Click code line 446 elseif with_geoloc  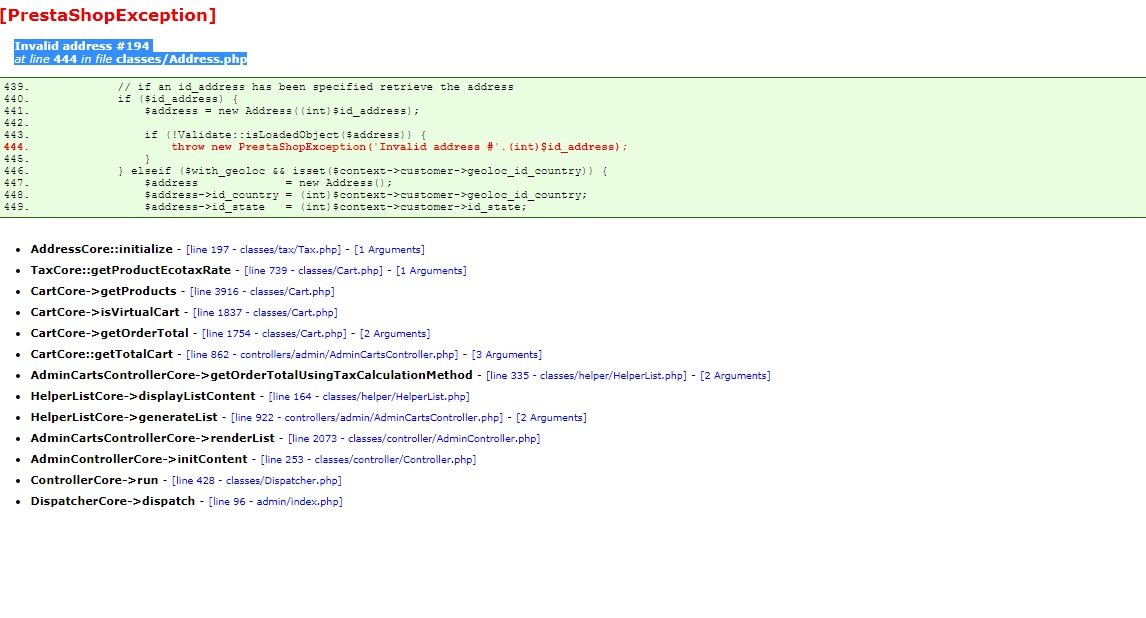click(x=363, y=171)
